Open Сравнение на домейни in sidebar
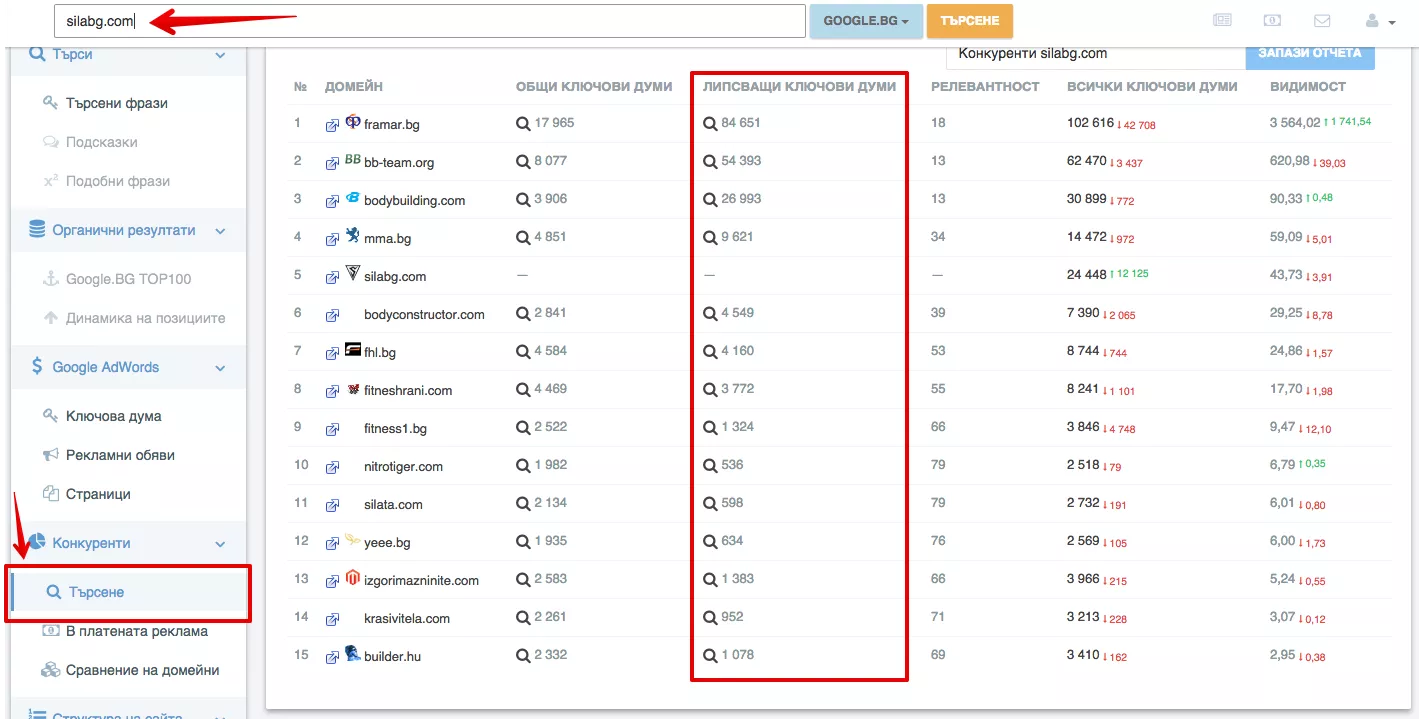The height and width of the screenshot is (719, 1419). [x=142, y=670]
